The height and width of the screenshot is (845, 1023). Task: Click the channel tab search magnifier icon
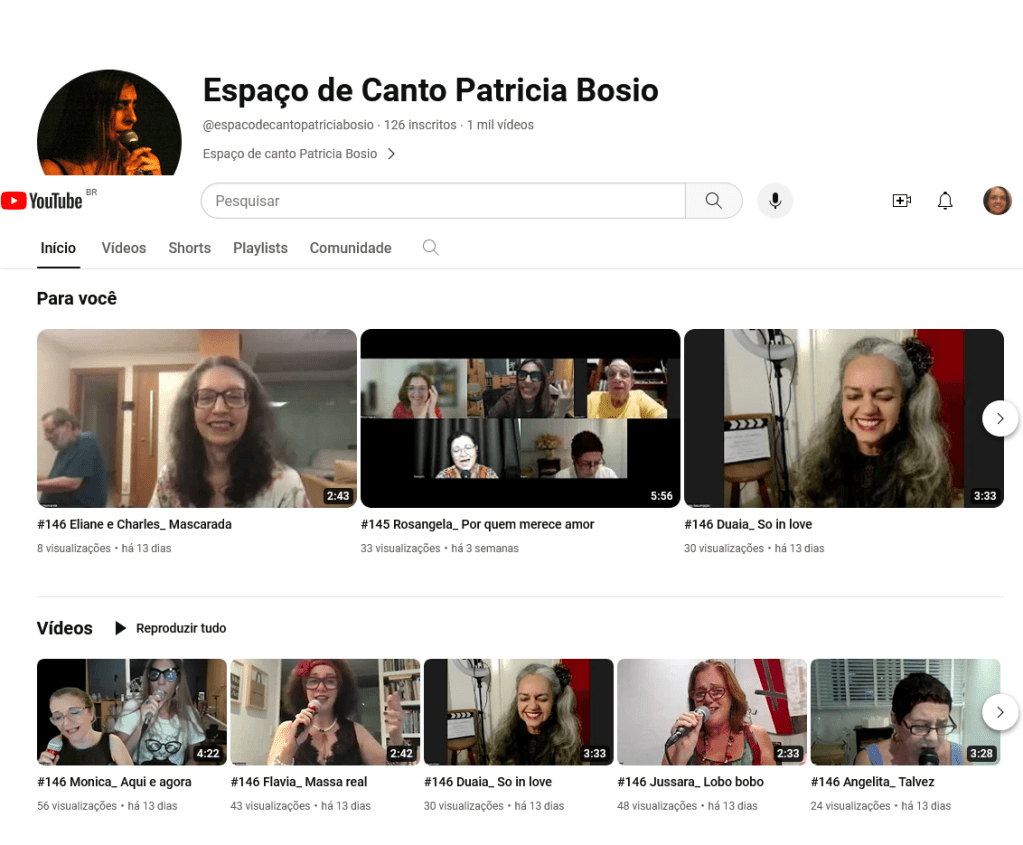tap(430, 248)
